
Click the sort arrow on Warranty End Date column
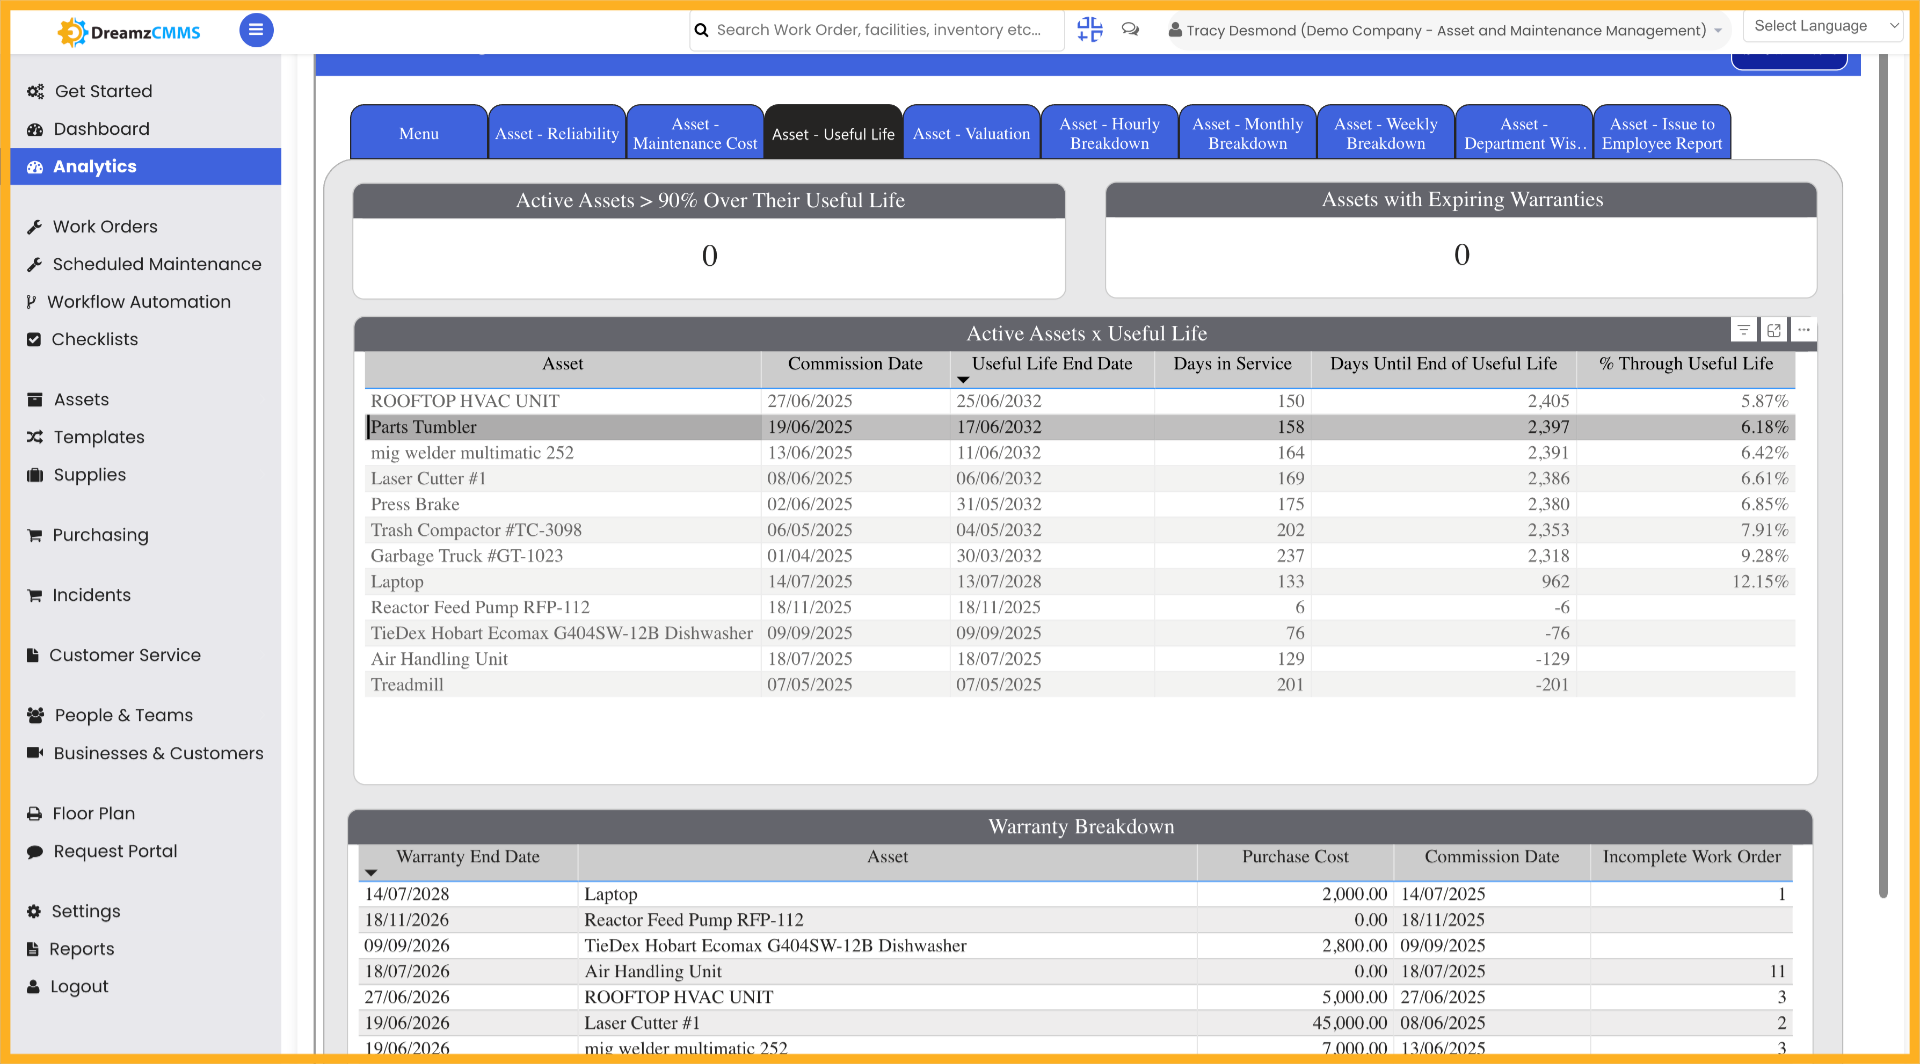pyautogui.click(x=372, y=872)
